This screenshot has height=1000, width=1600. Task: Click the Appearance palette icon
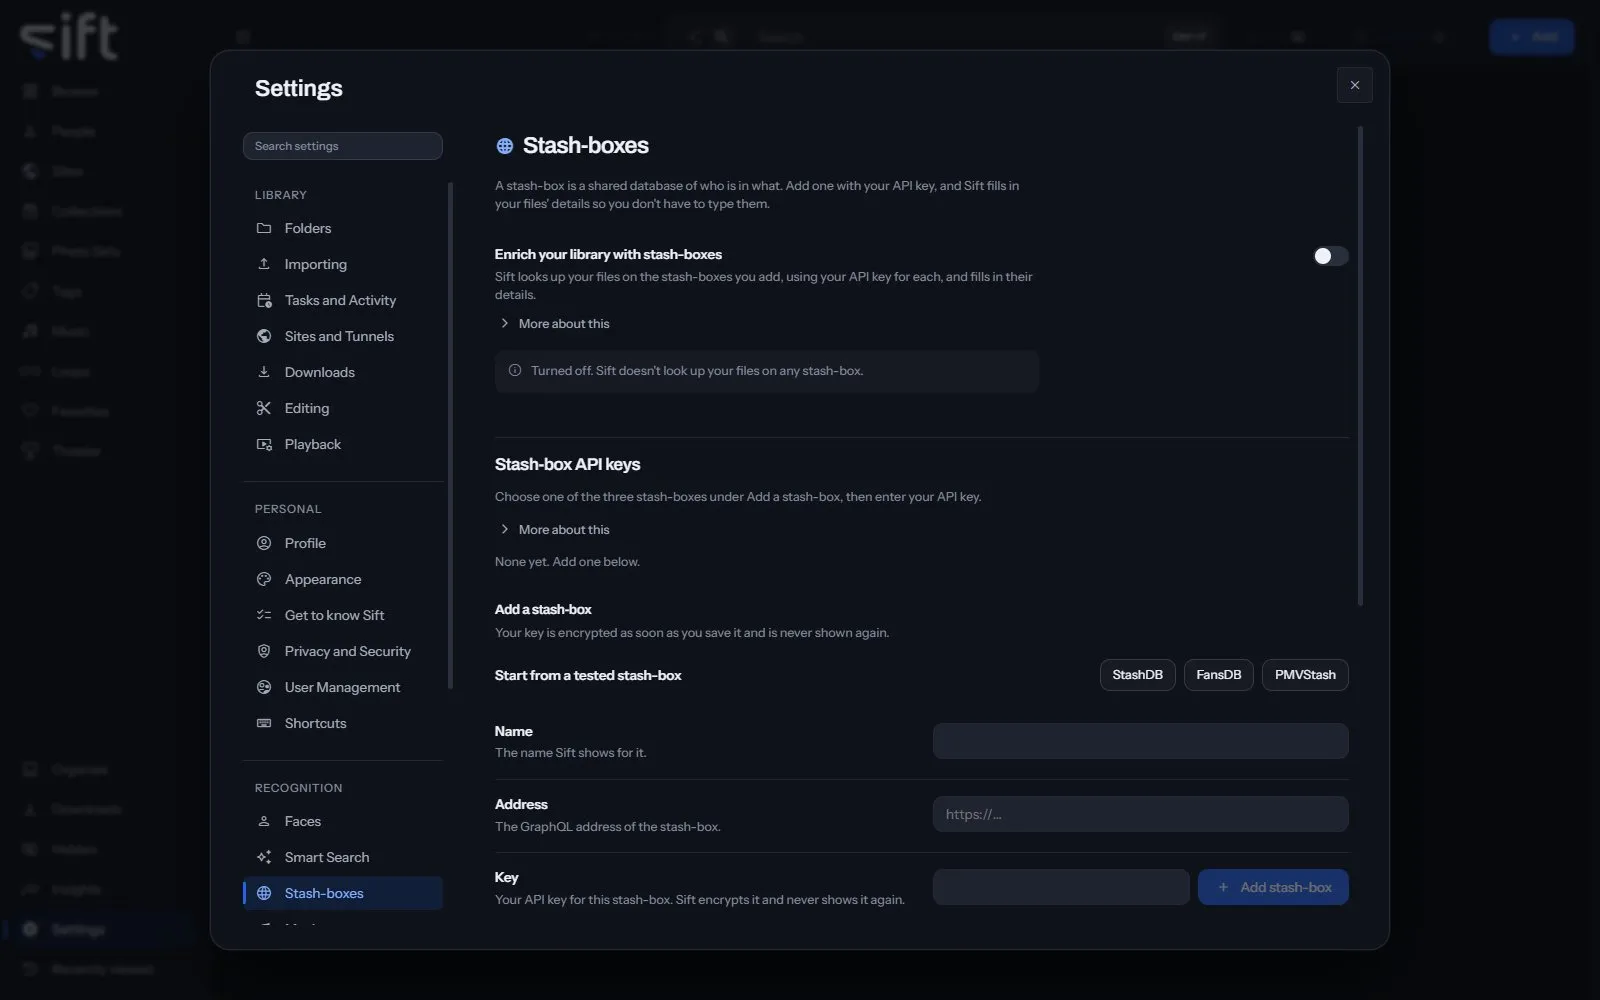264,579
